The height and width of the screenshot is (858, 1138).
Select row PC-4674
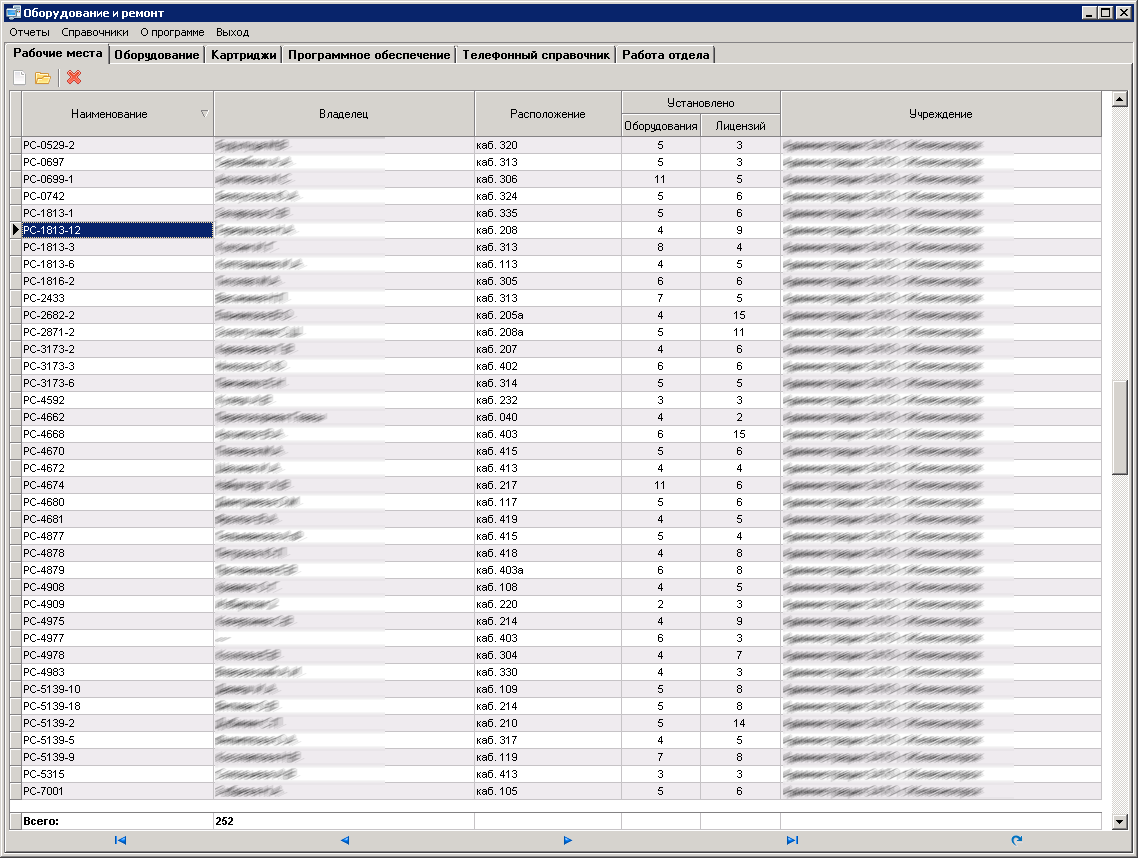click(556, 485)
